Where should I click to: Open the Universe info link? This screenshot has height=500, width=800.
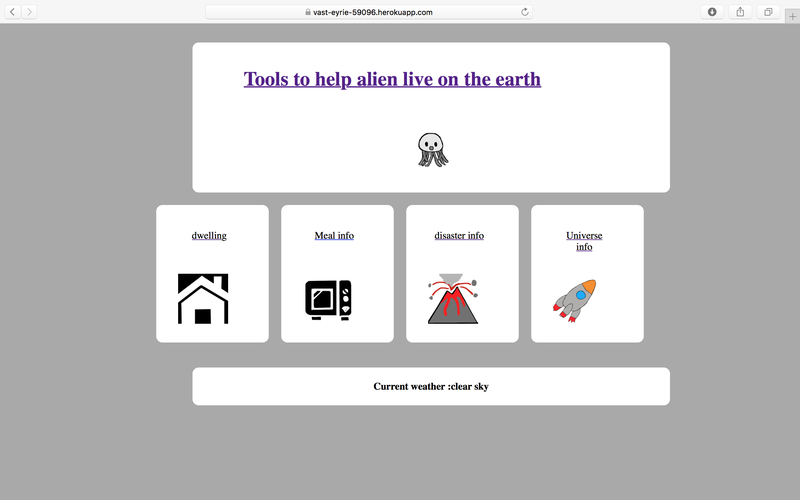pos(584,241)
